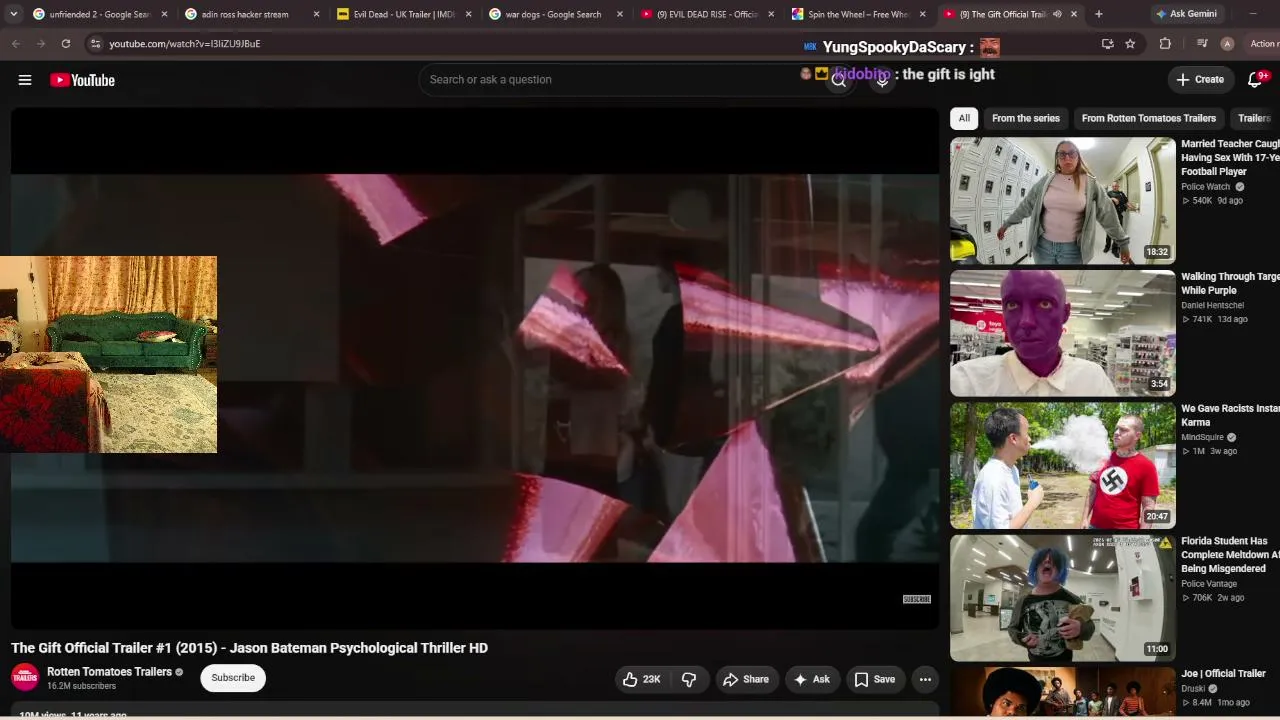Open Ask Gemini in the browser

[1188, 14]
